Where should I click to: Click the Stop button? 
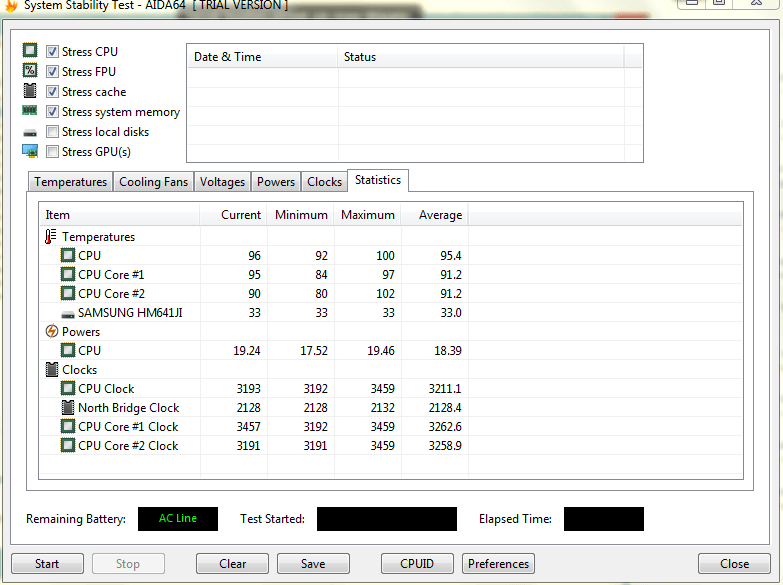click(x=128, y=564)
